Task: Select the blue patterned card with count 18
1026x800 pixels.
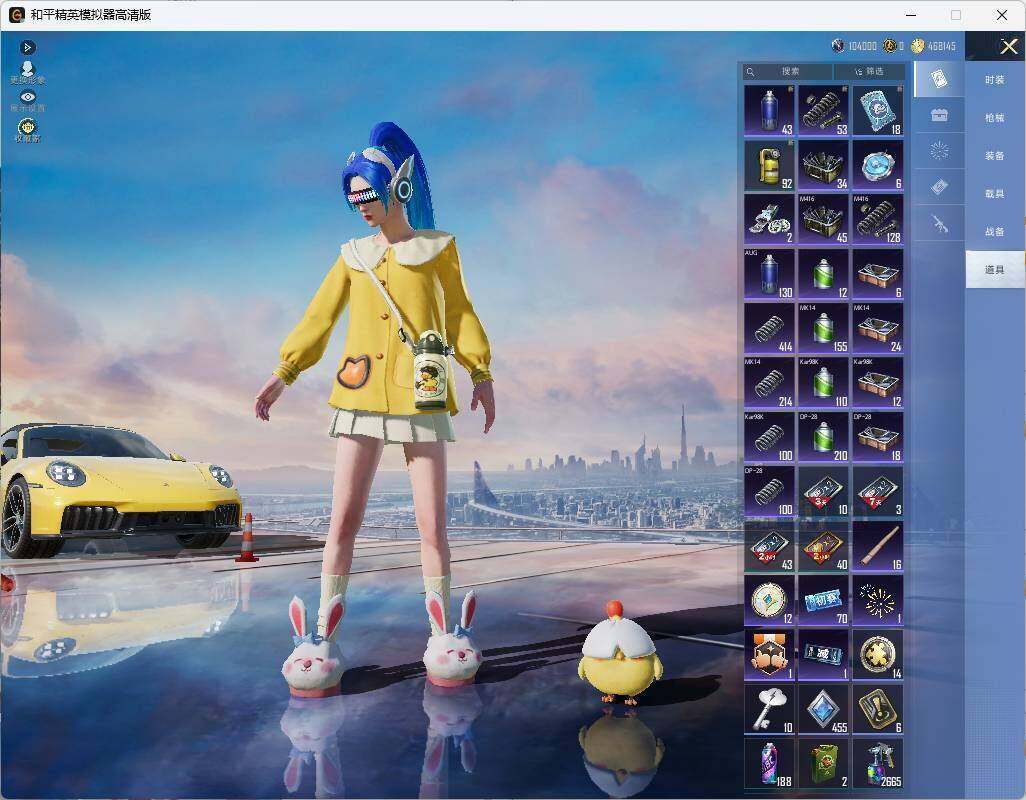Action: [x=878, y=111]
